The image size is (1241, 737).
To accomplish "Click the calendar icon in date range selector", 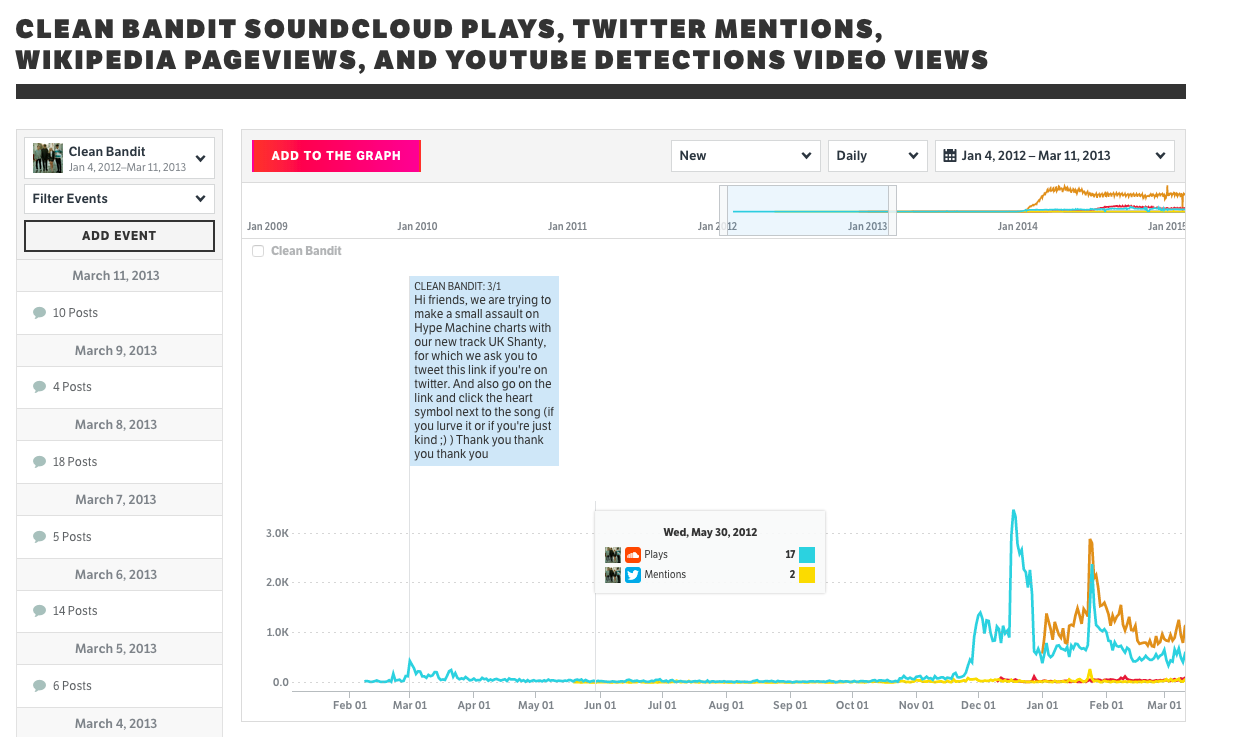I will pos(950,156).
